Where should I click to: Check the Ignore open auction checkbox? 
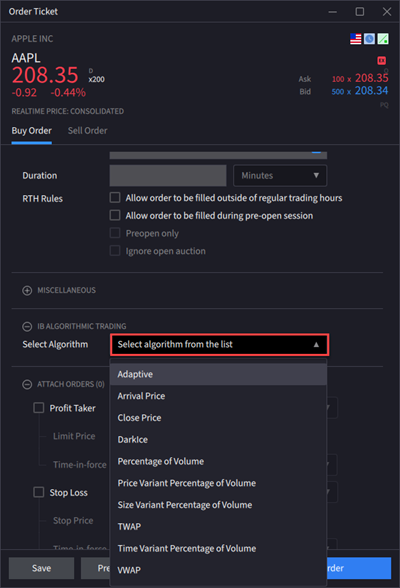pyautogui.click(x=115, y=250)
